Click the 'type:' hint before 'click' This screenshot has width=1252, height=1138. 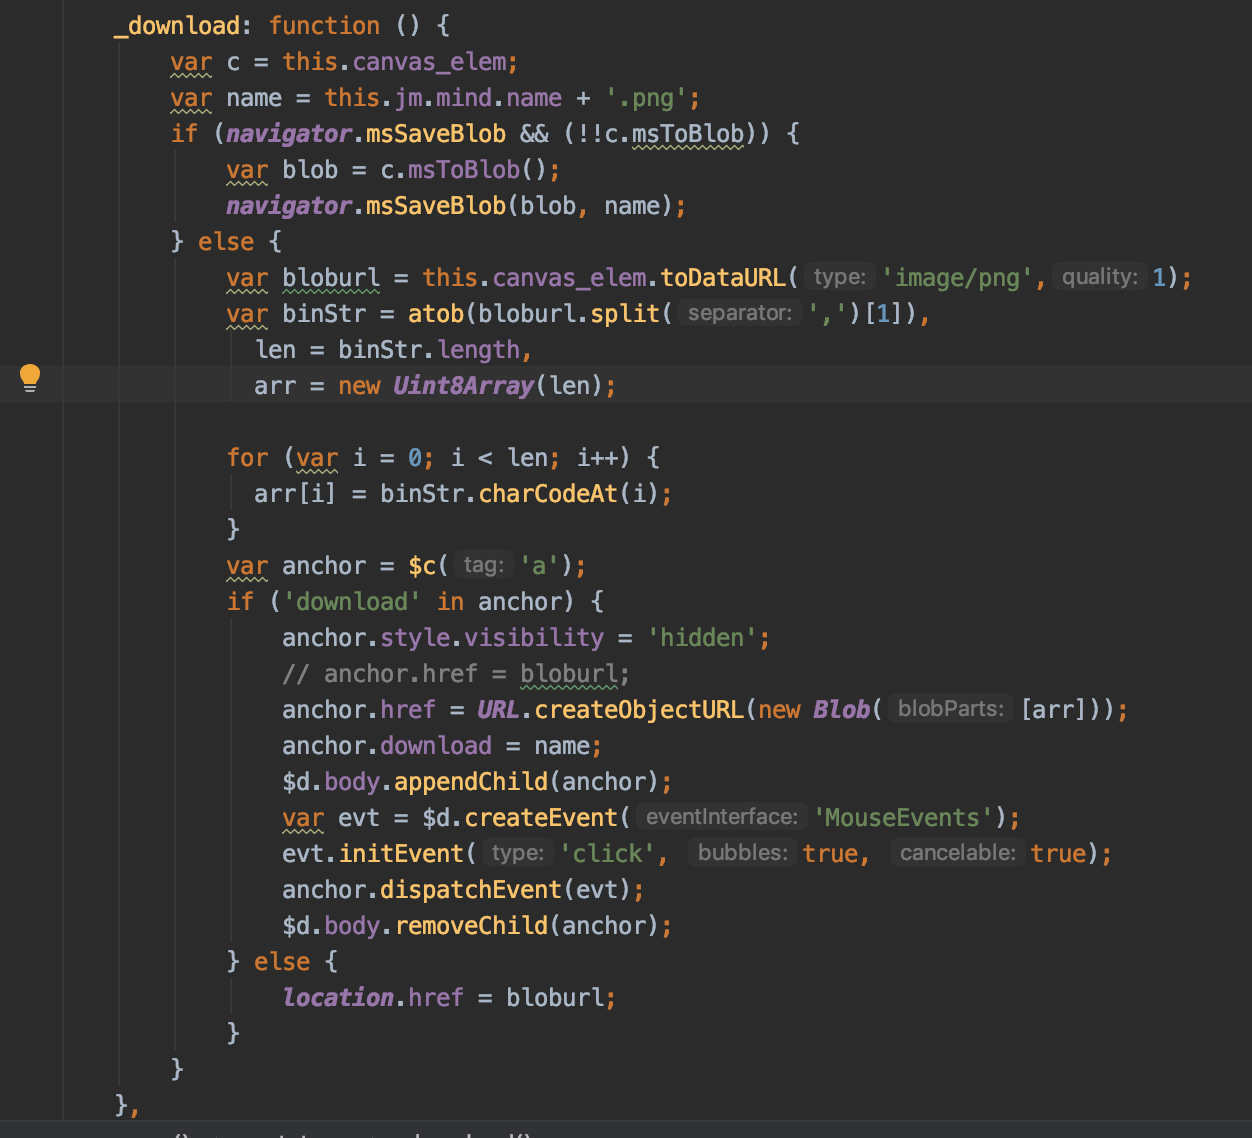(x=517, y=853)
